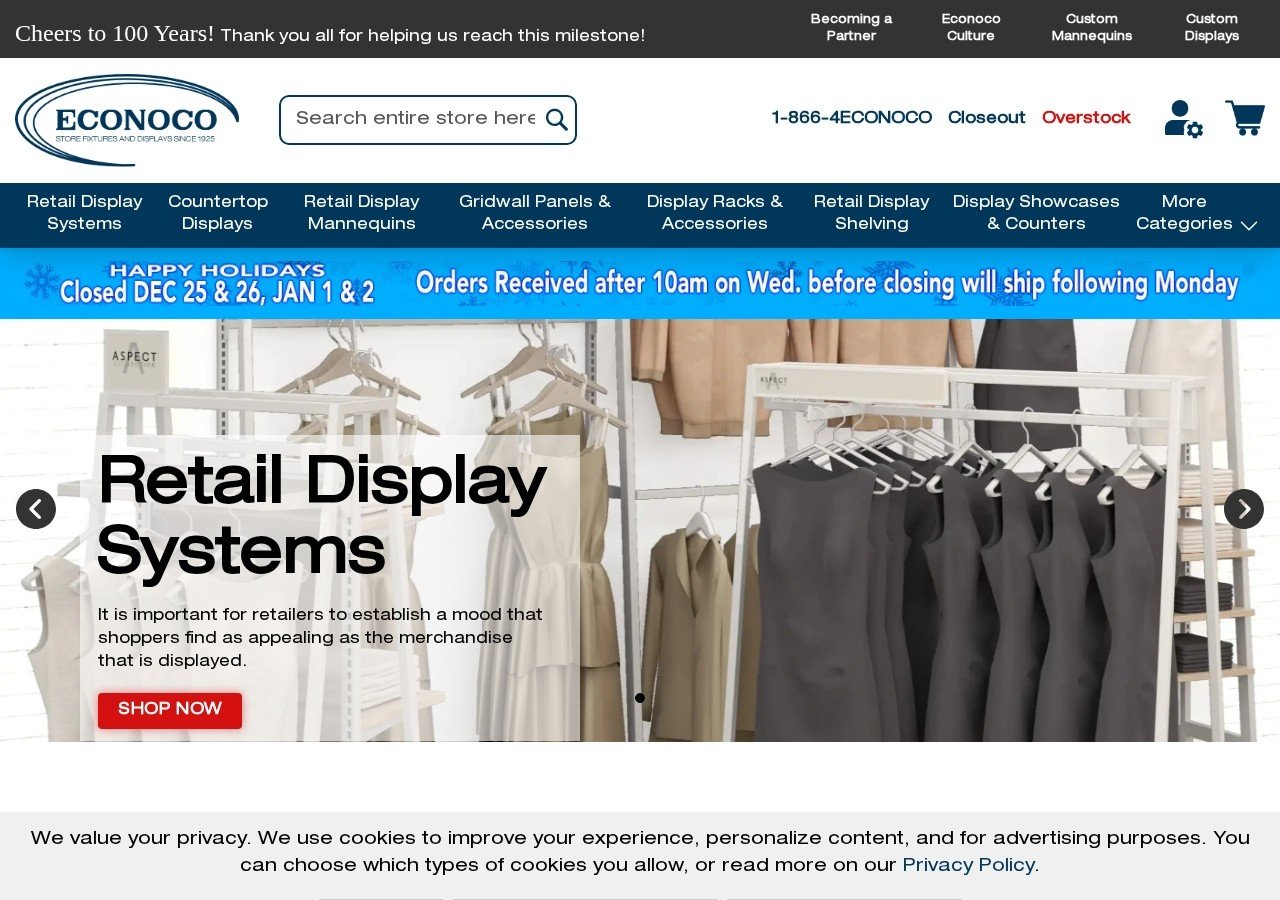Select the carousel slide indicator dot
Screen dimensions: 1280x900
click(639, 697)
